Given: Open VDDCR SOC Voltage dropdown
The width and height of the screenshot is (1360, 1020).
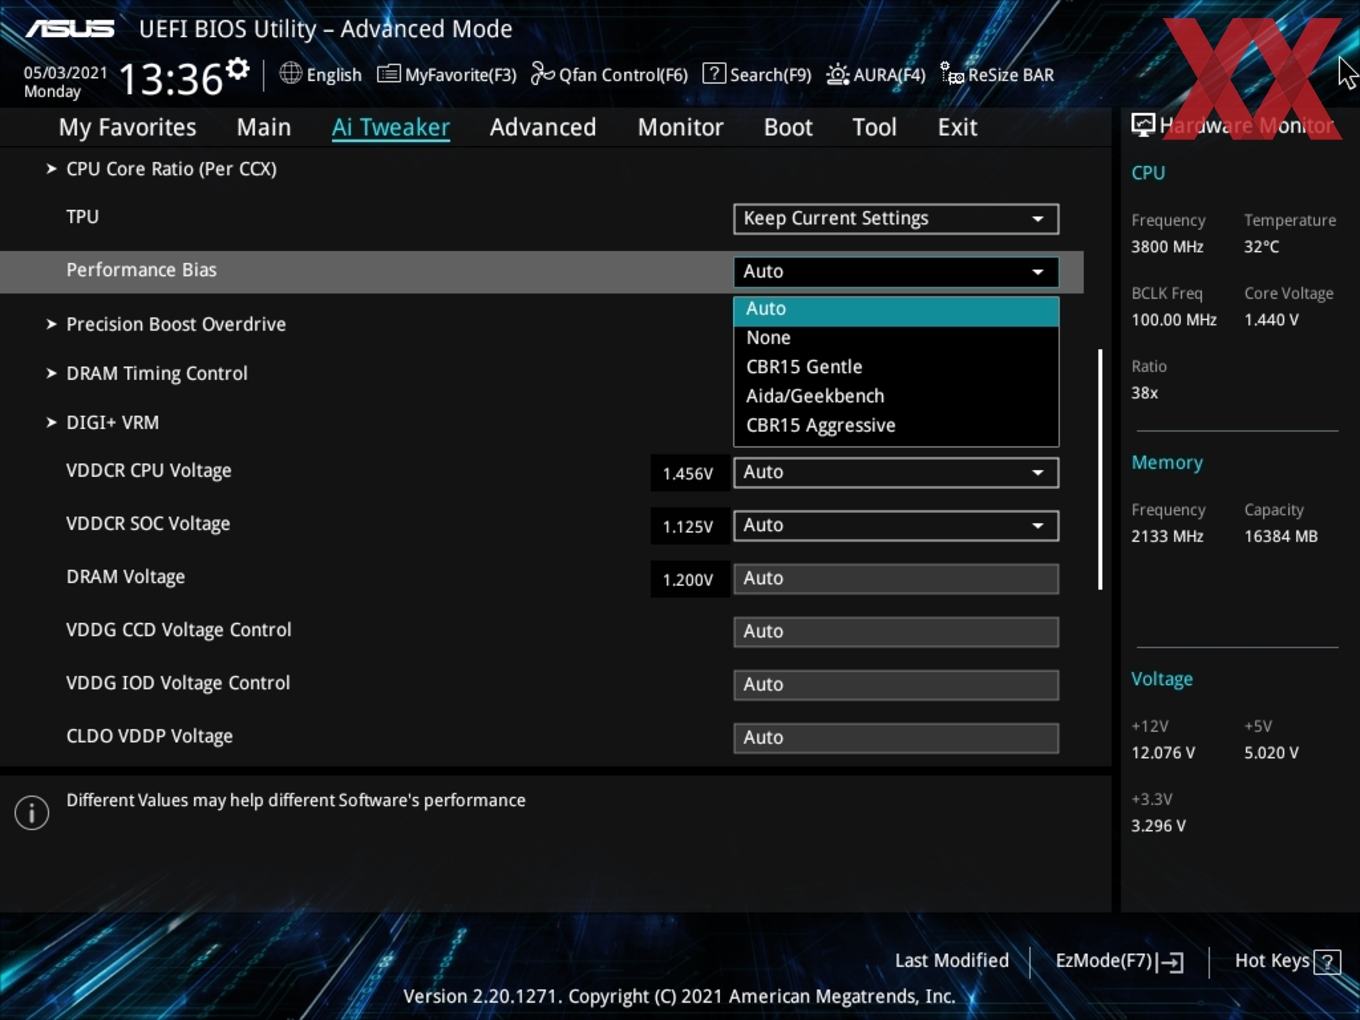Looking at the screenshot, I should pyautogui.click(x=896, y=526).
